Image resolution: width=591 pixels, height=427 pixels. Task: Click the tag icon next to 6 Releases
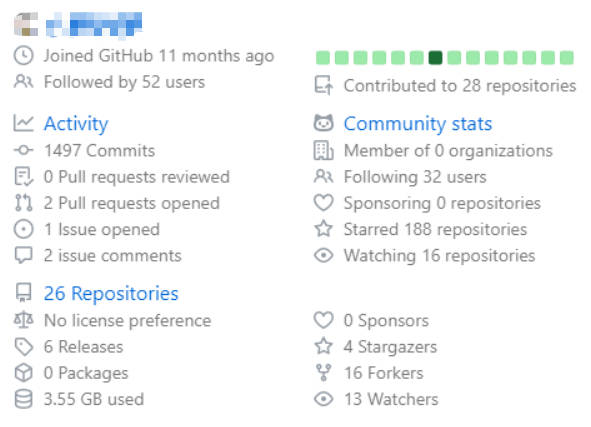point(23,347)
